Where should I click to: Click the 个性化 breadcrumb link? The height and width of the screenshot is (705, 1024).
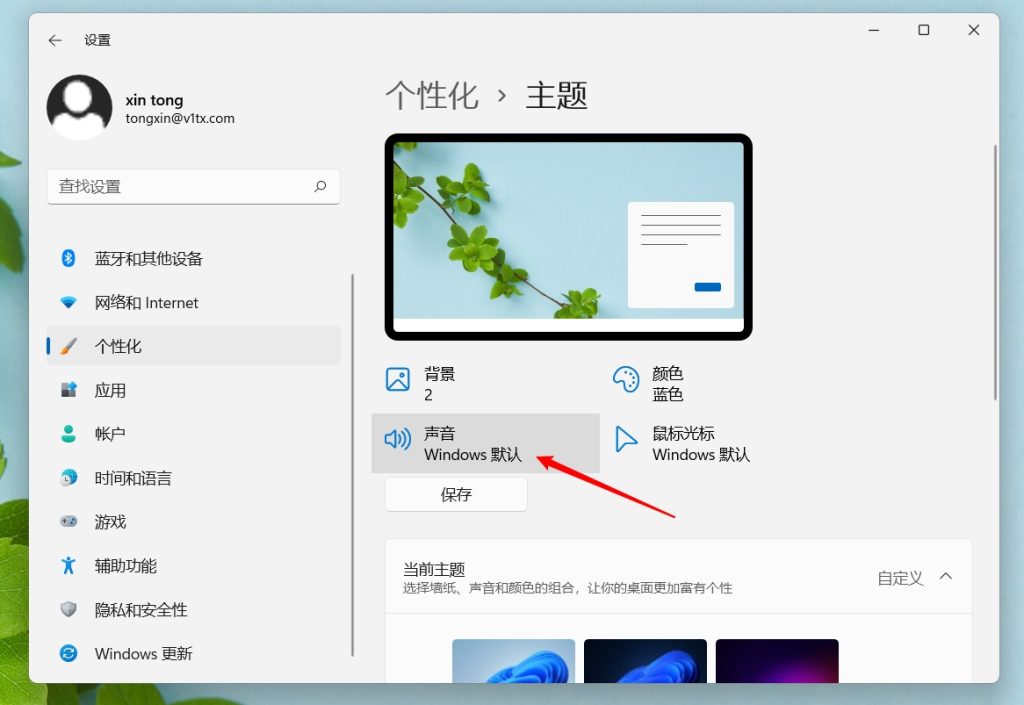(x=432, y=96)
